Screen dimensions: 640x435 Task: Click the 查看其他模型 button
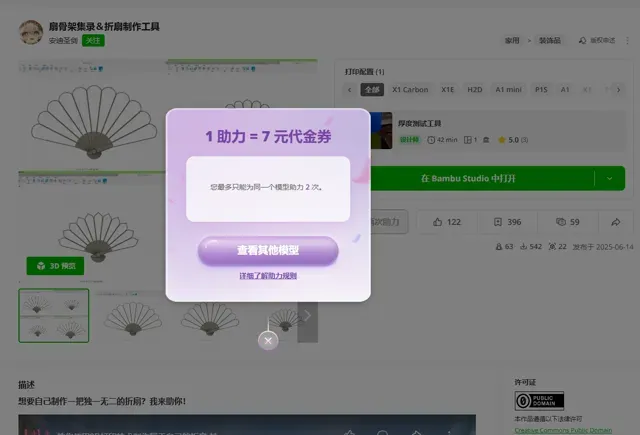tap(268, 250)
